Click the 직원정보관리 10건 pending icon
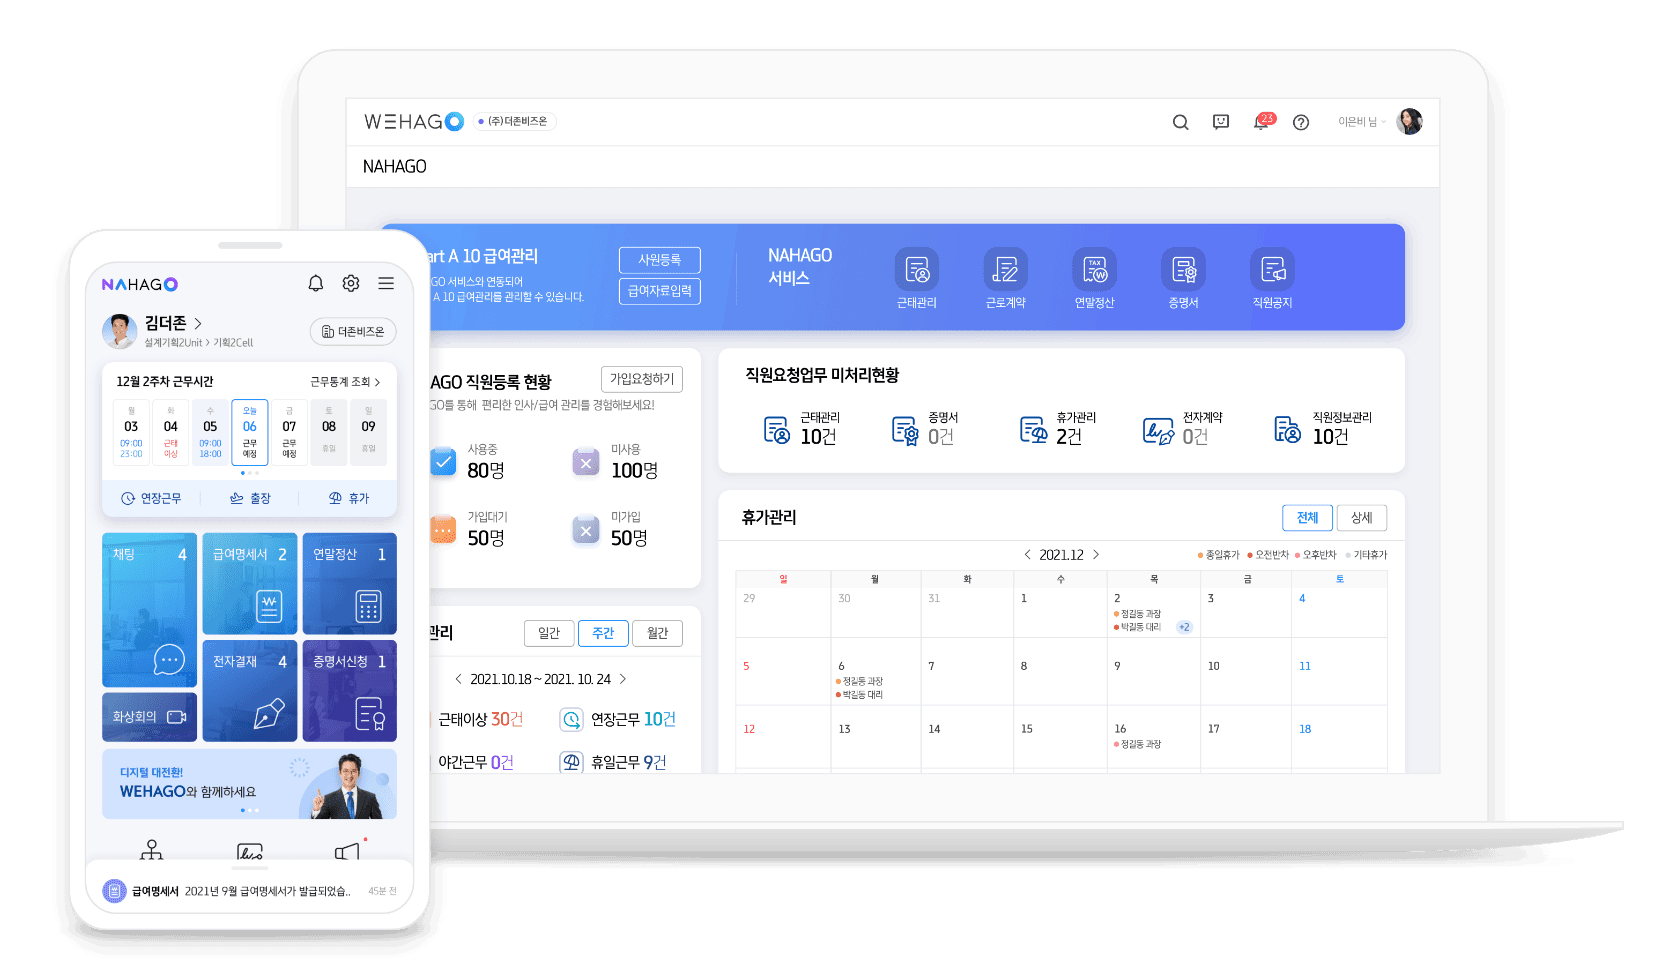Image resolution: width=1662 pixels, height=960 pixels. (1288, 430)
